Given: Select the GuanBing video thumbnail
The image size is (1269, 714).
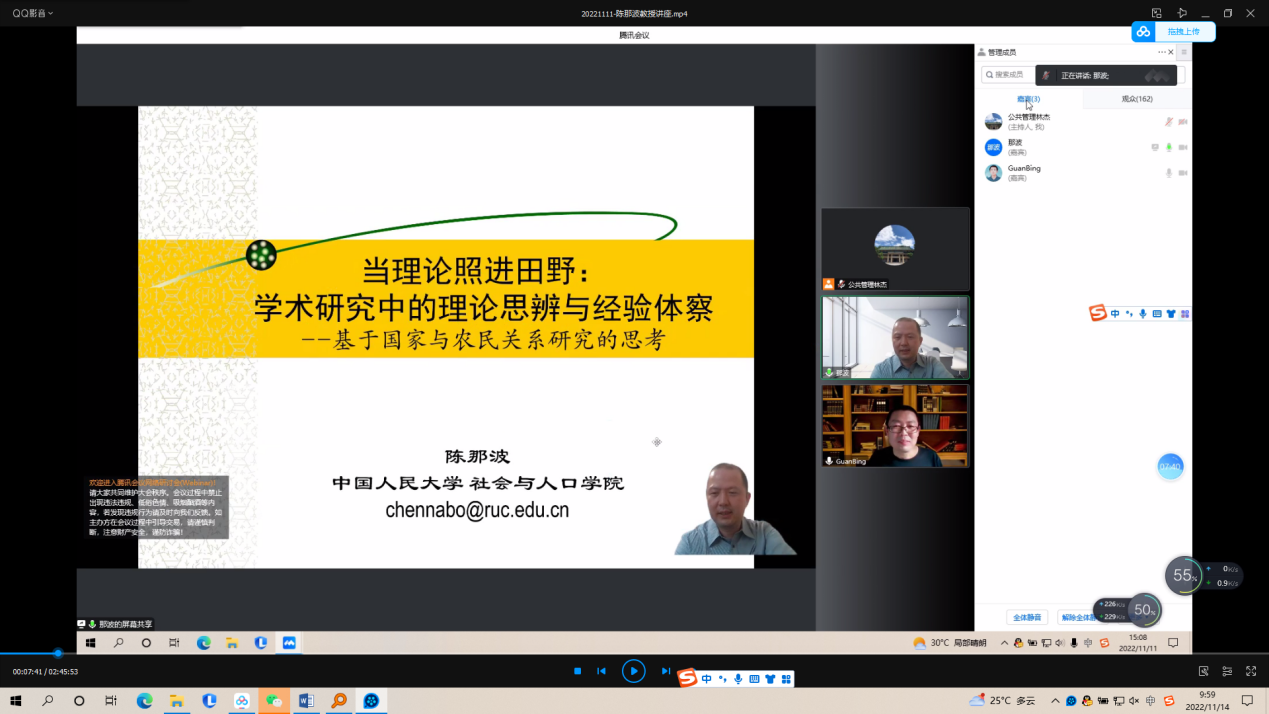Looking at the screenshot, I should pos(895,425).
